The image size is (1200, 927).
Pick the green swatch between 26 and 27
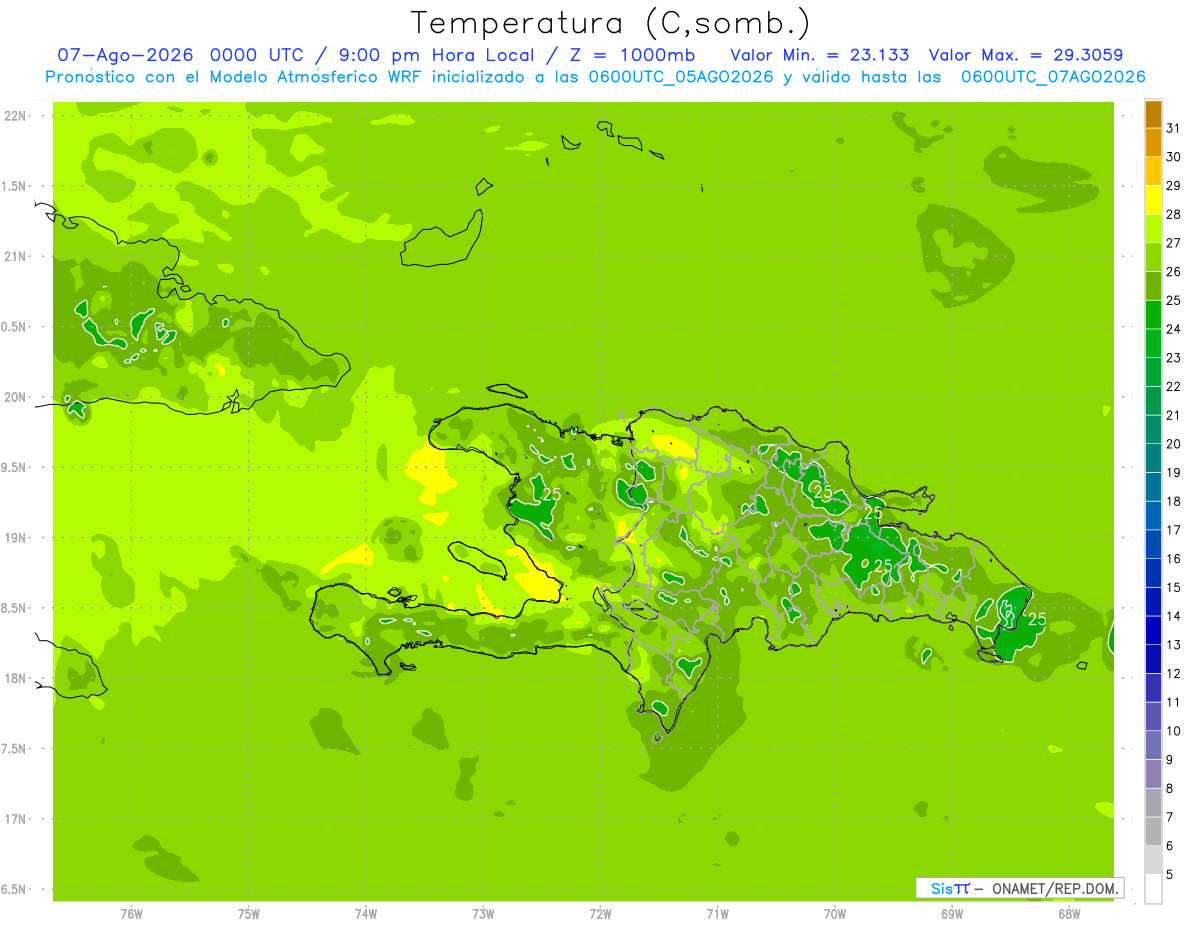click(x=1153, y=258)
